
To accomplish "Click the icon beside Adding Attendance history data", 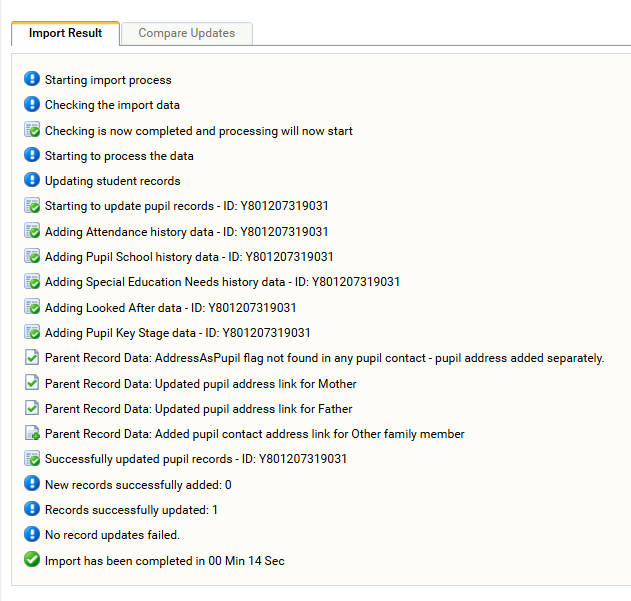I will [32, 231].
